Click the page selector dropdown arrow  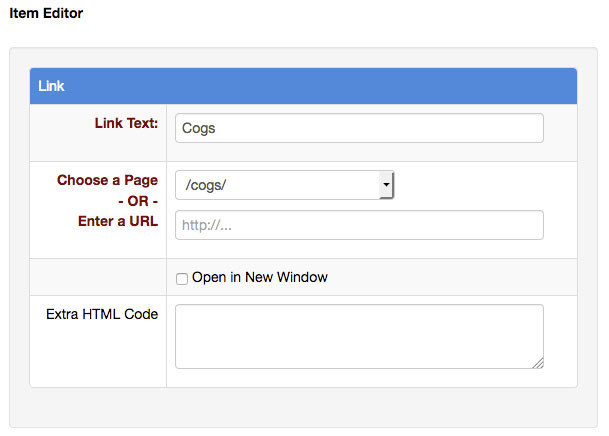[x=386, y=185]
